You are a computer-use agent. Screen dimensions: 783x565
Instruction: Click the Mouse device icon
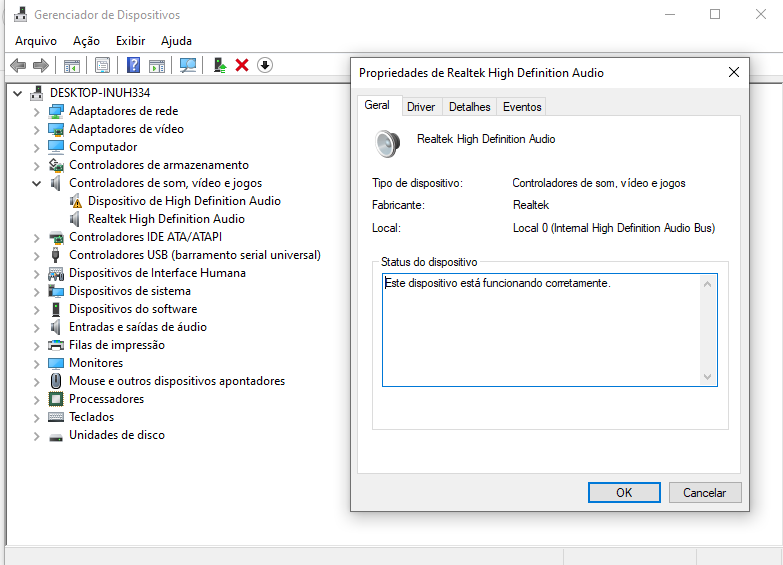[x=56, y=381]
